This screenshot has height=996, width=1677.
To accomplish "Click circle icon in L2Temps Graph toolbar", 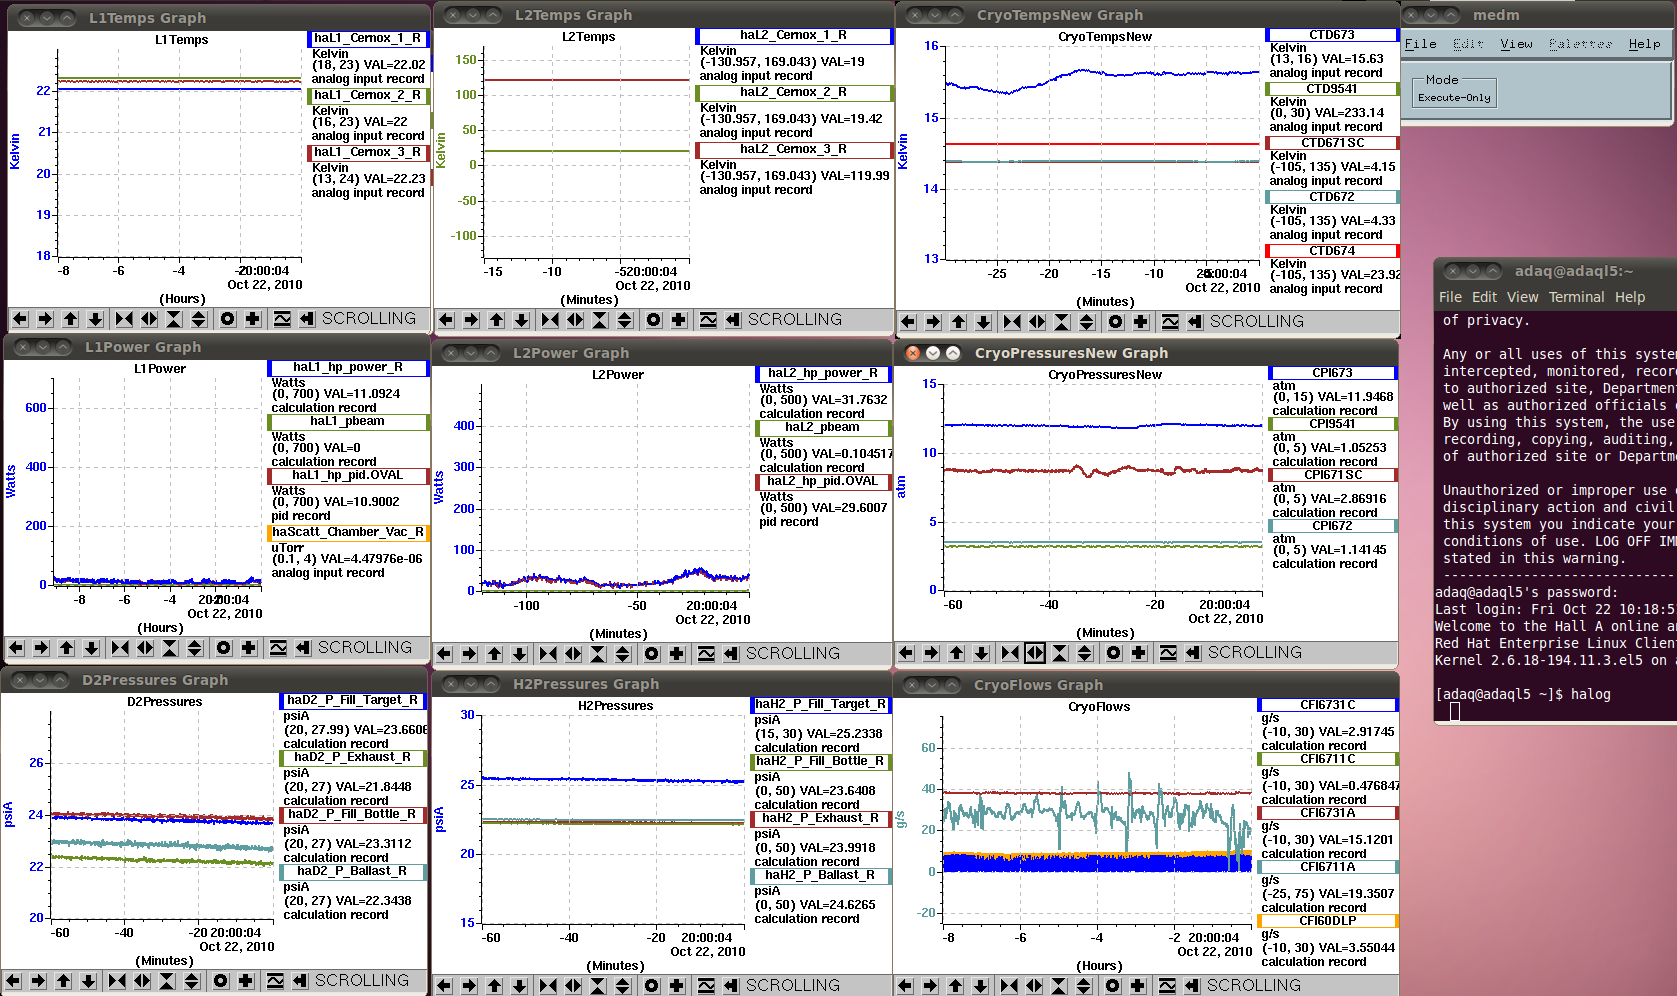I will (x=654, y=320).
